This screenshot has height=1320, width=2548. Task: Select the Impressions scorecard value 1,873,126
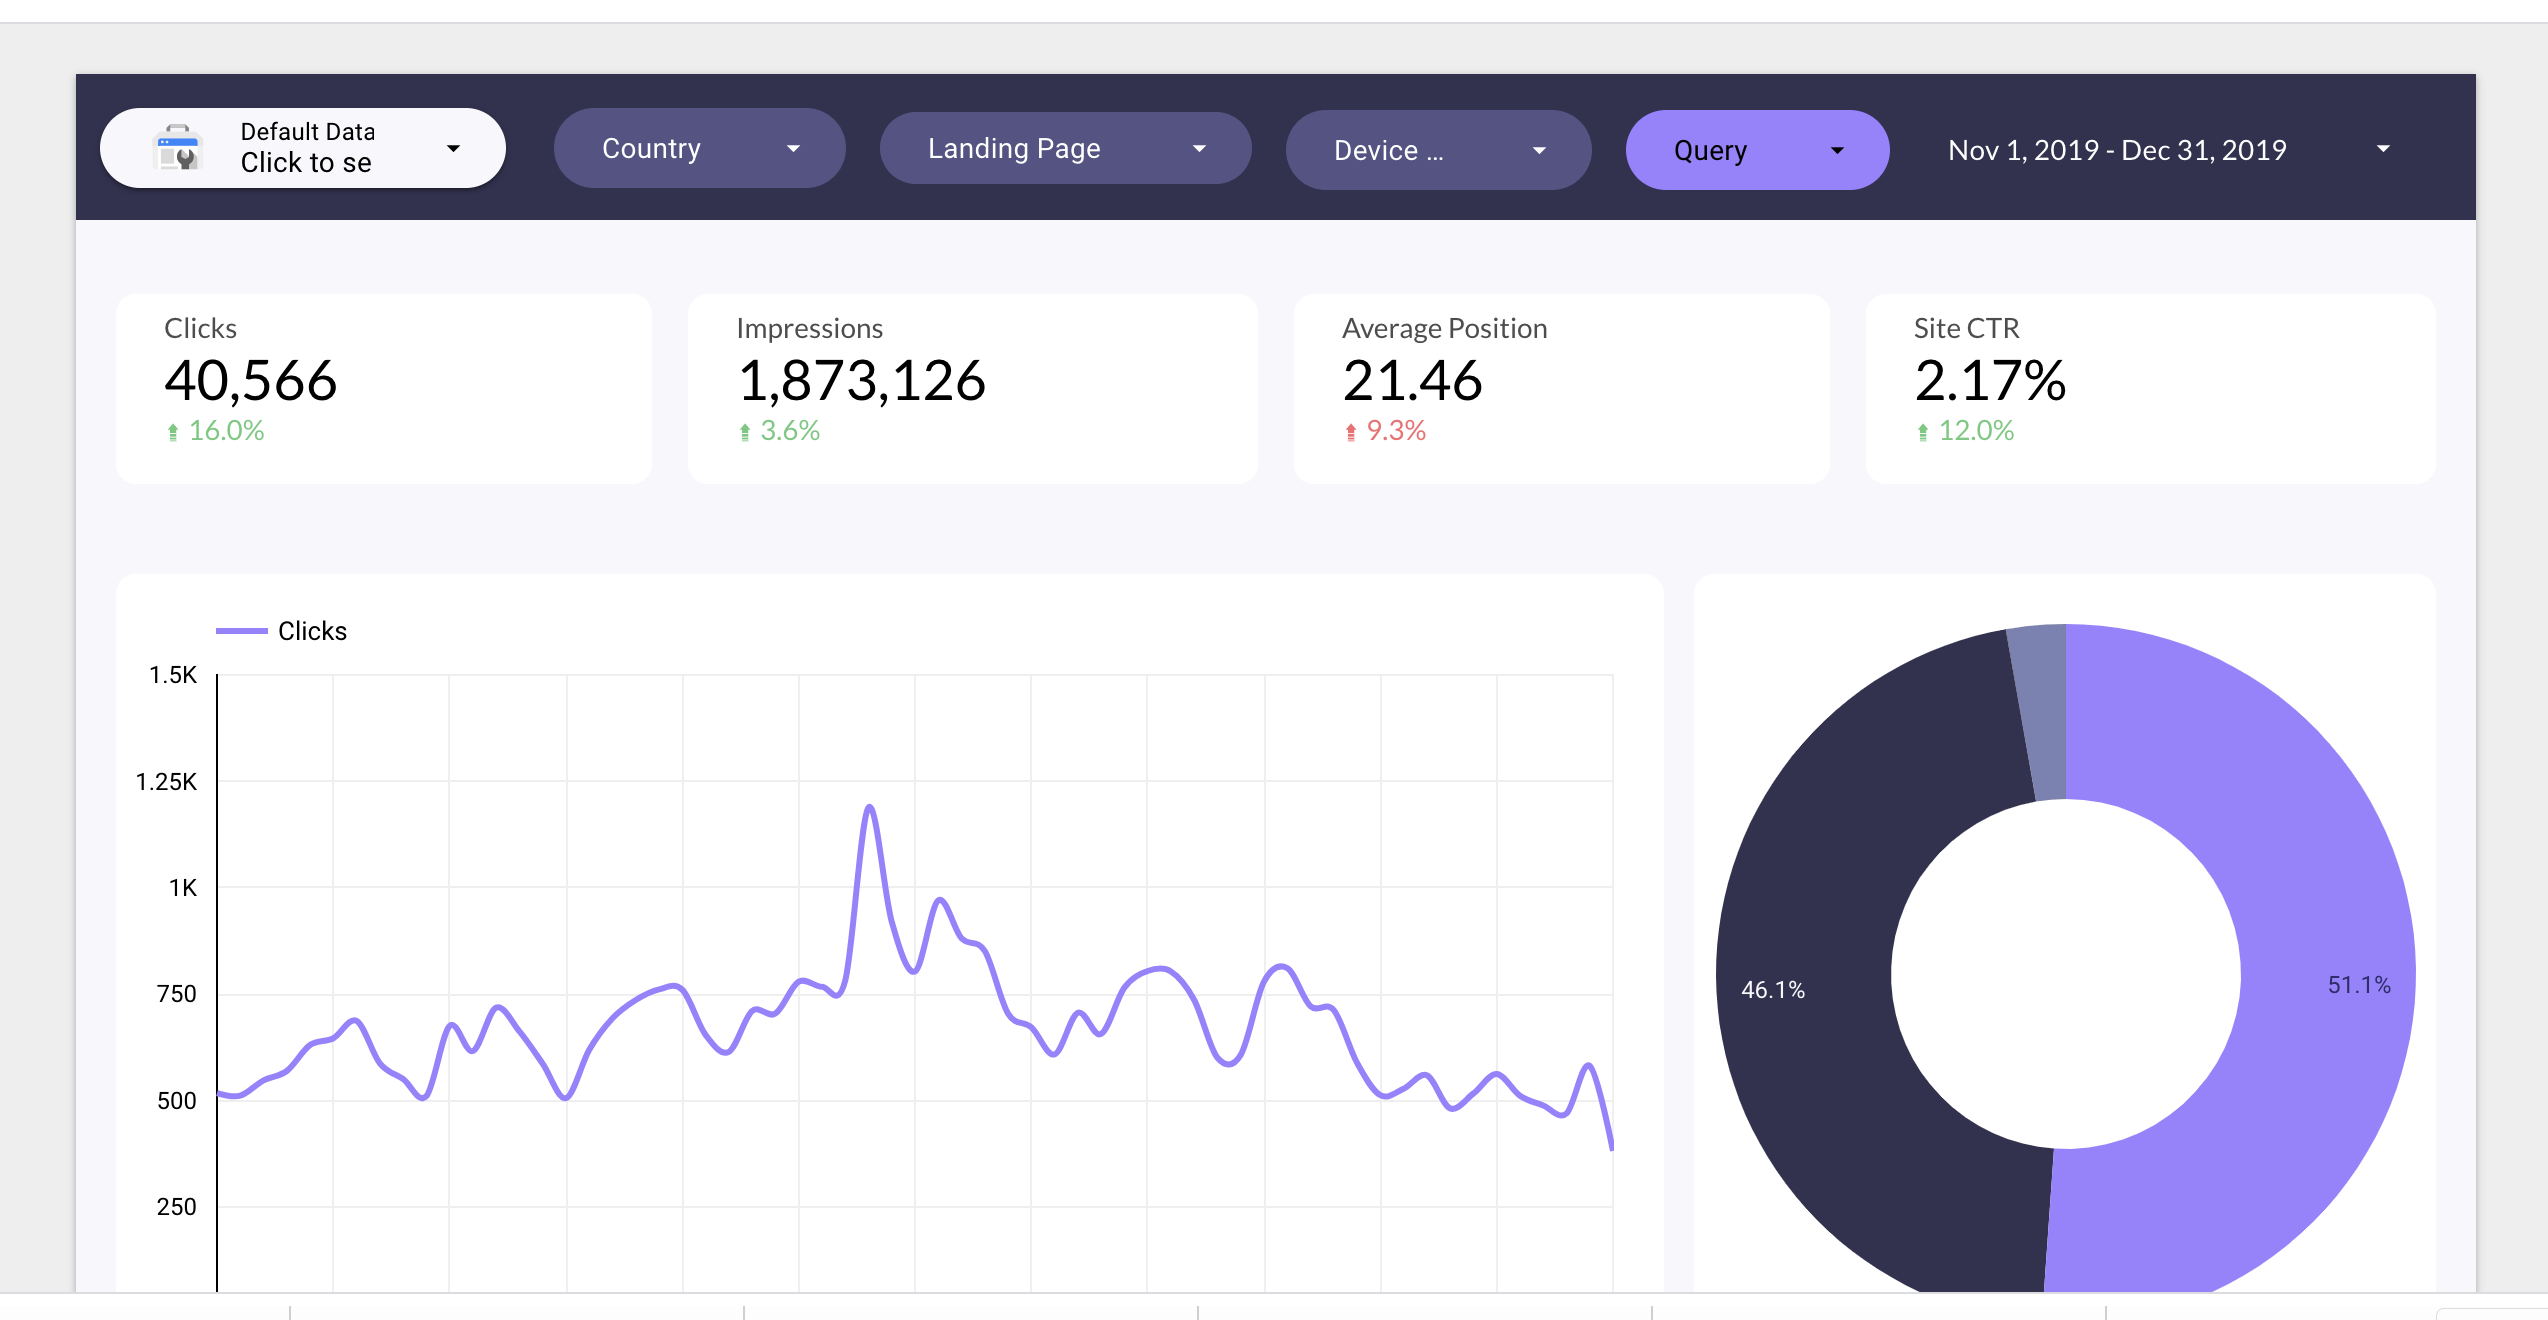tap(862, 381)
